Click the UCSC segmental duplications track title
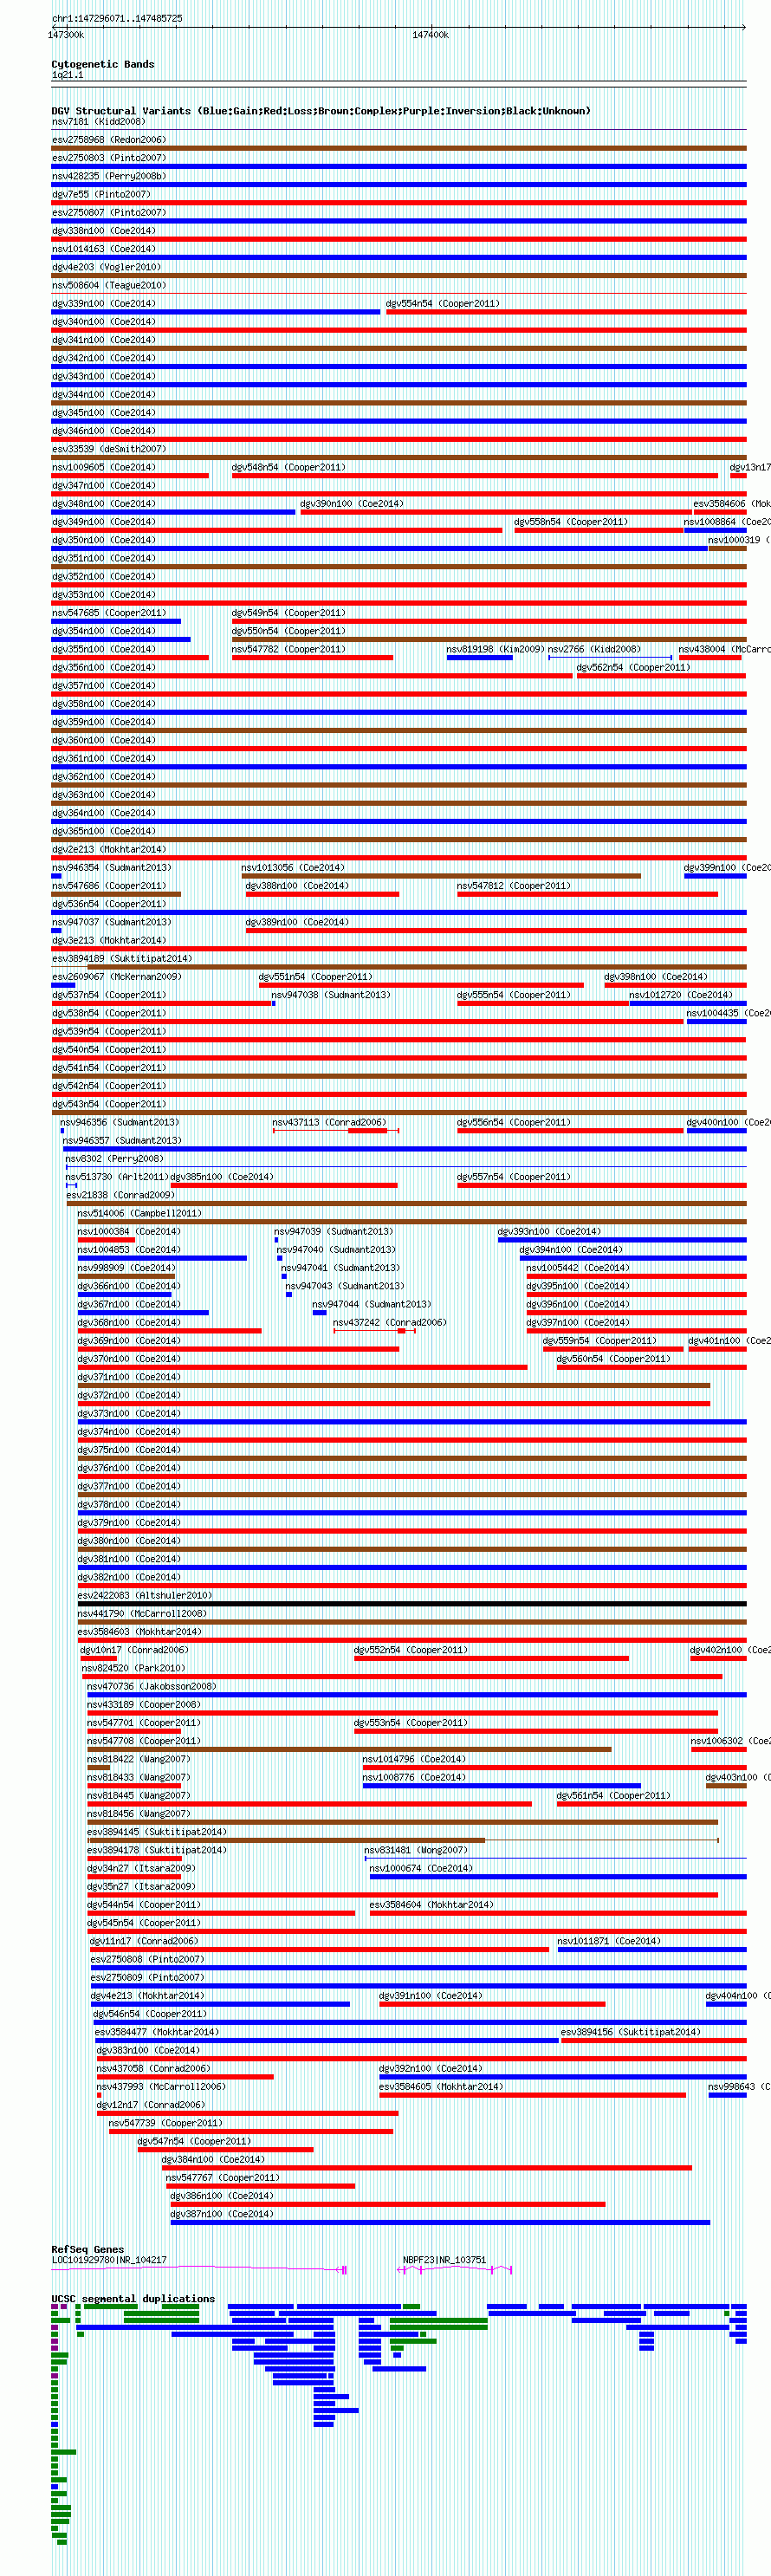The image size is (771, 2576). [x=133, y=2298]
